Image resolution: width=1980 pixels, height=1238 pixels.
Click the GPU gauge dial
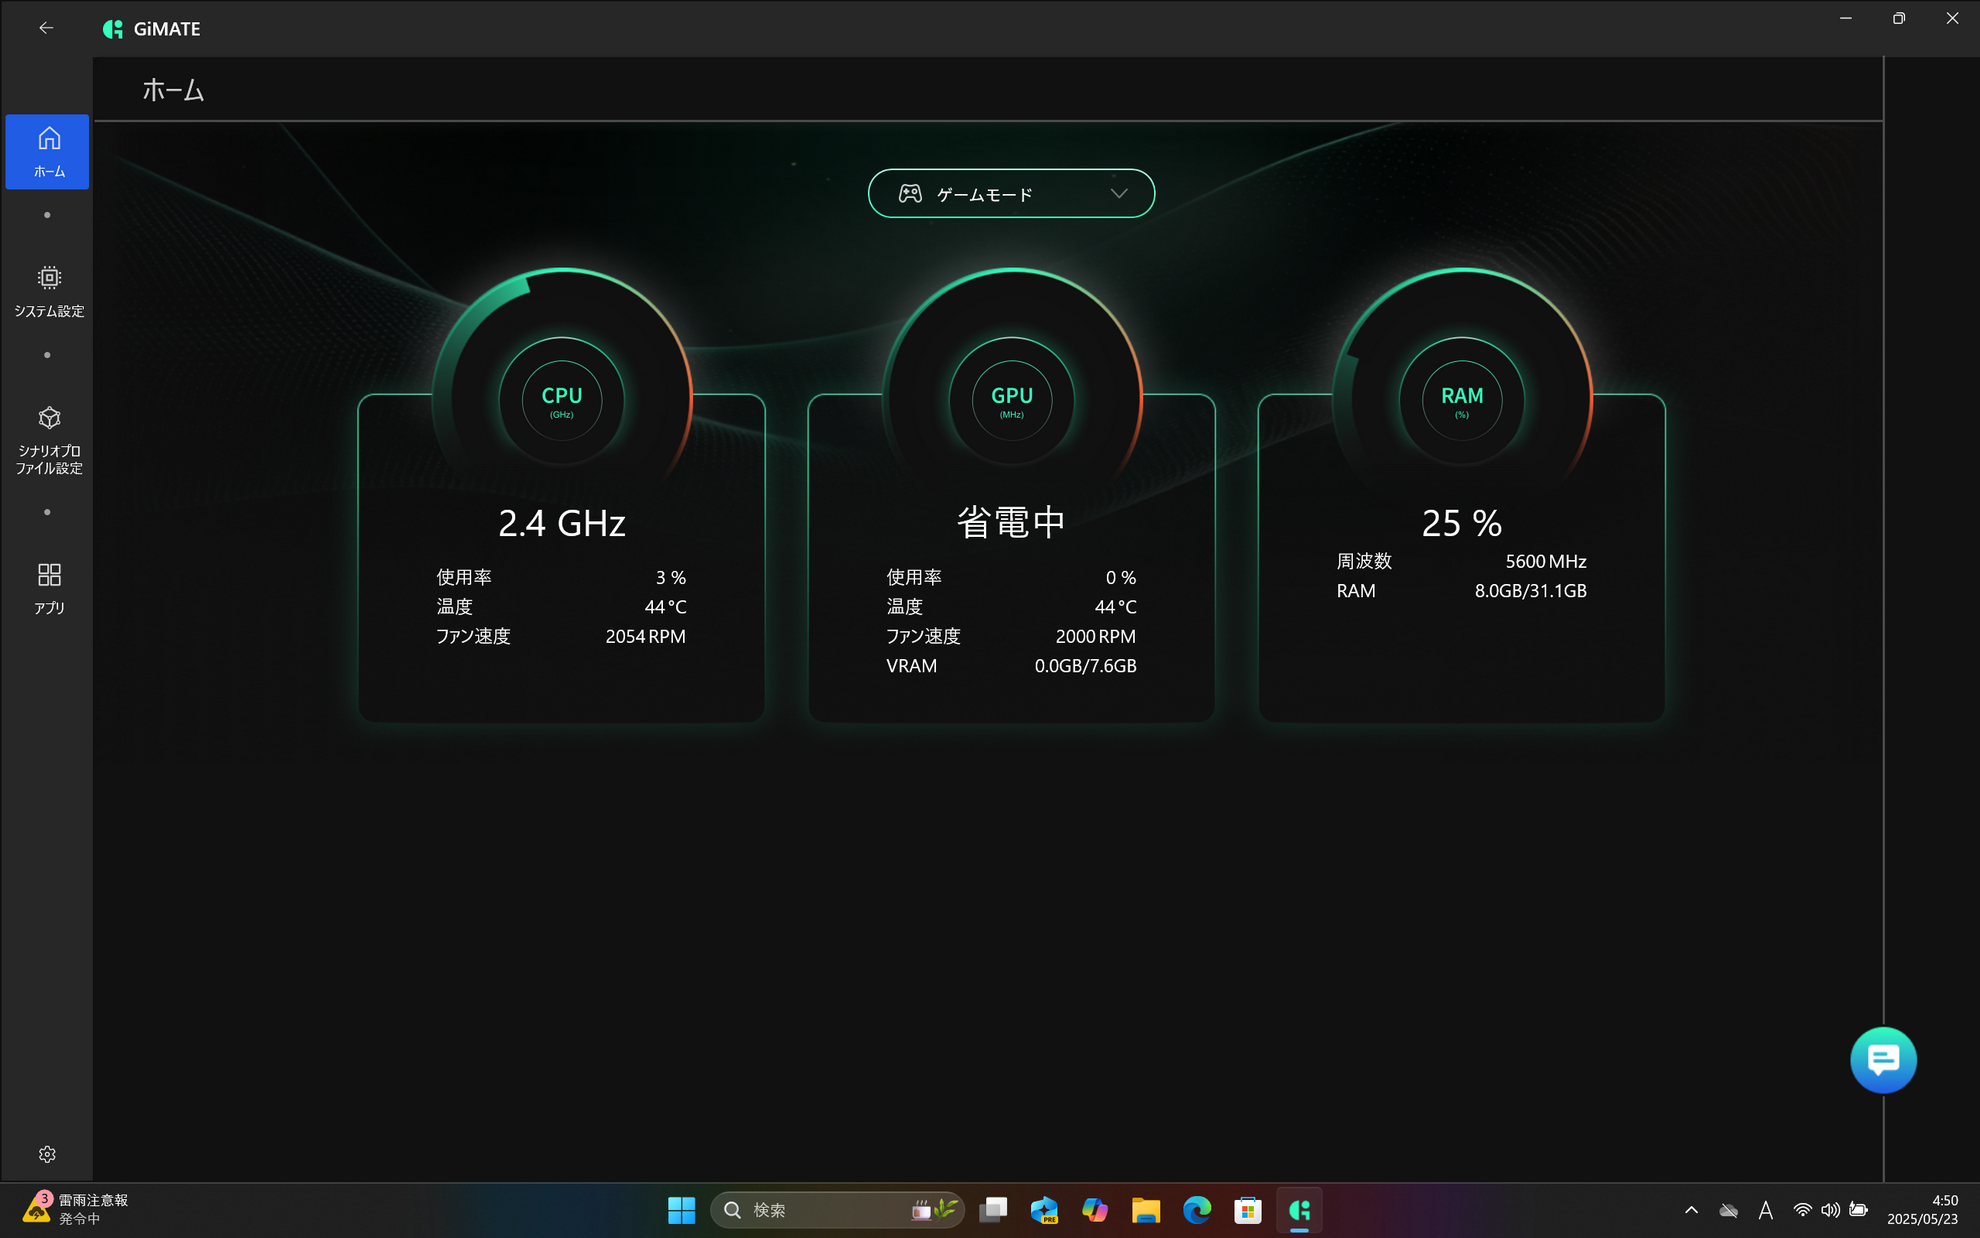(x=1011, y=400)
